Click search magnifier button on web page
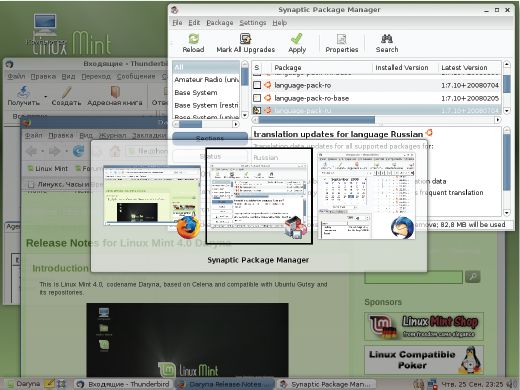Image resolution: width=520 pixels, height=390 pixels. 473,276
